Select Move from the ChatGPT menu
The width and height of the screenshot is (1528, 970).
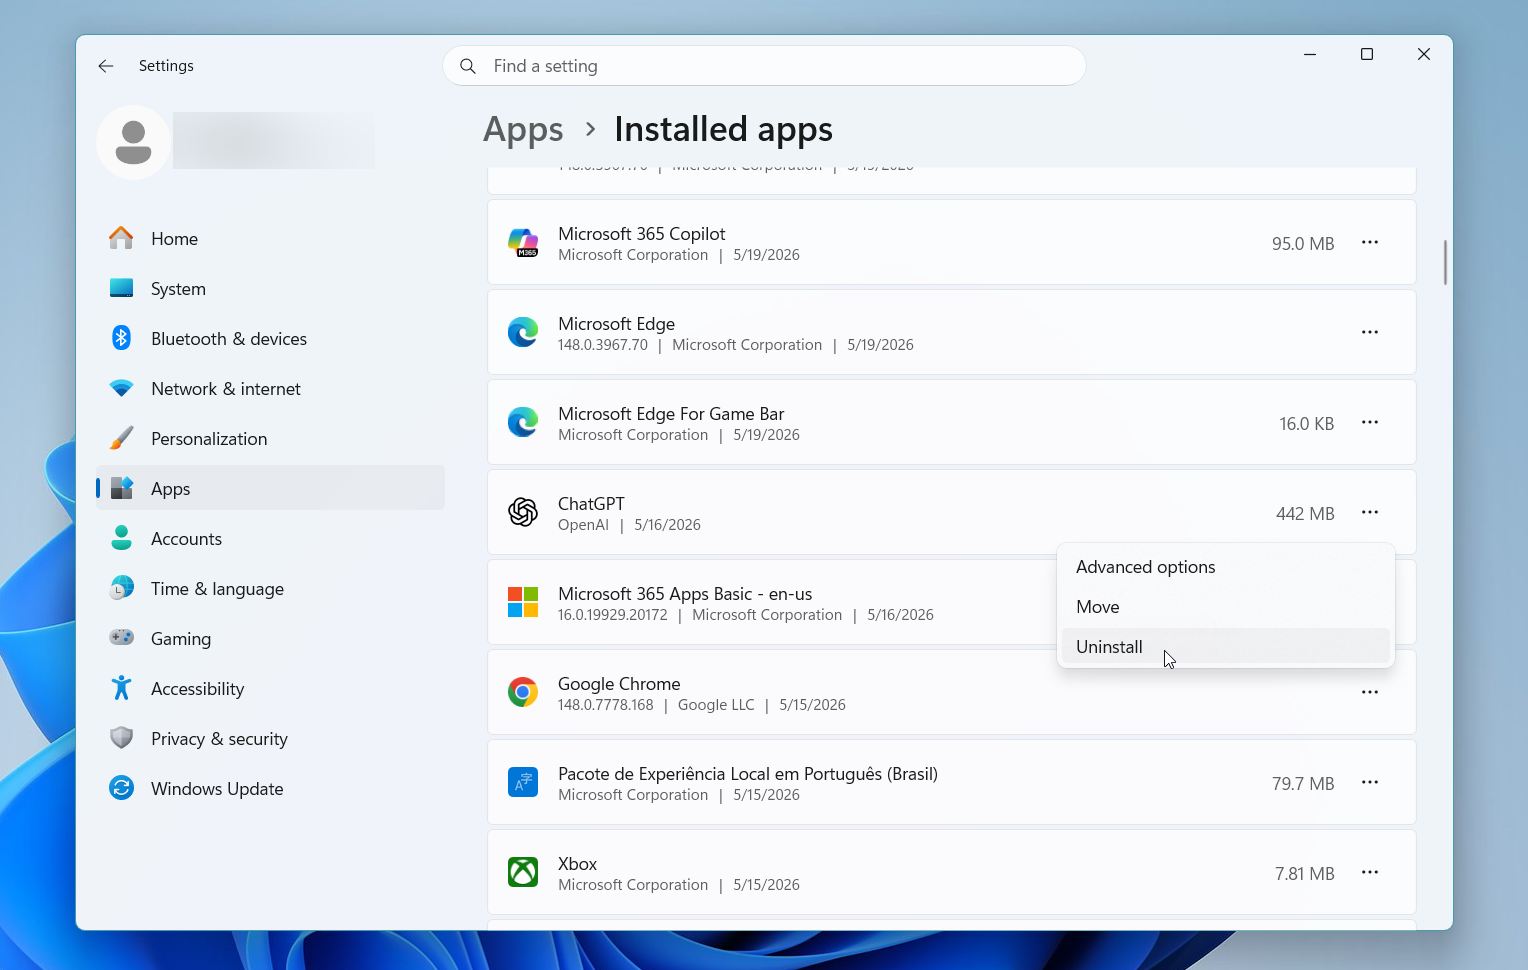[1225, 607]
